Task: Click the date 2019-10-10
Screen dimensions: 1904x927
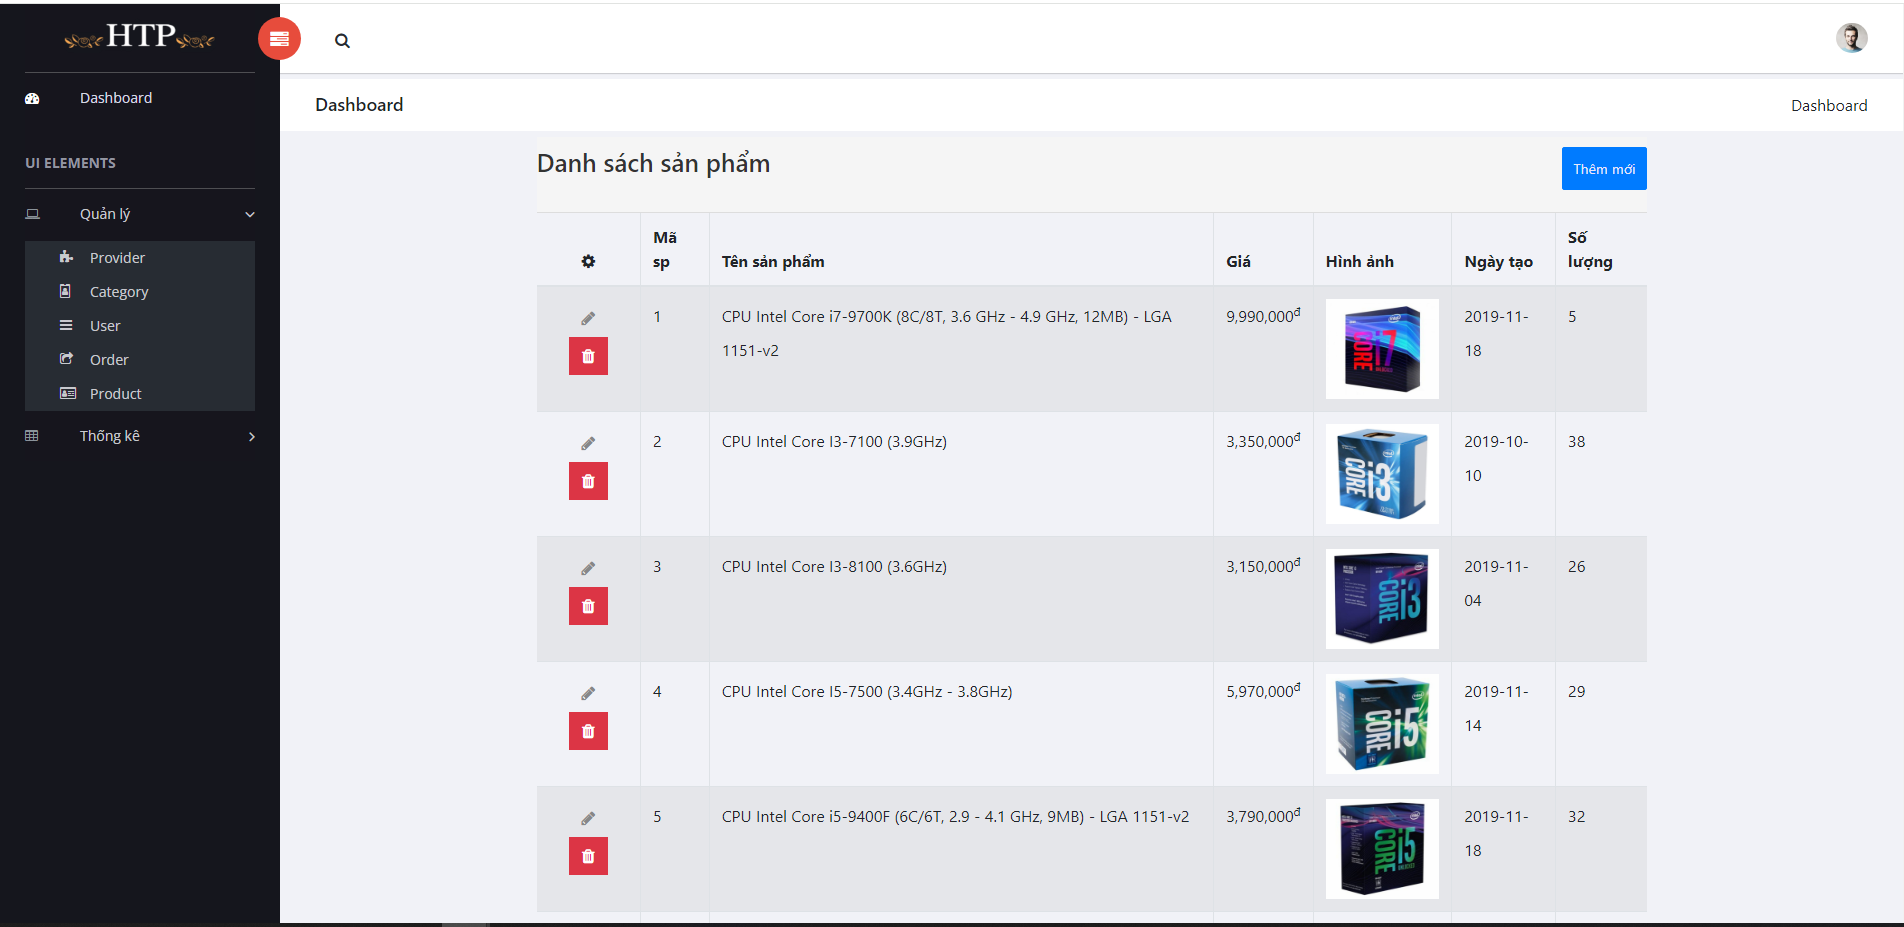Action: [x=1496, y=458]
